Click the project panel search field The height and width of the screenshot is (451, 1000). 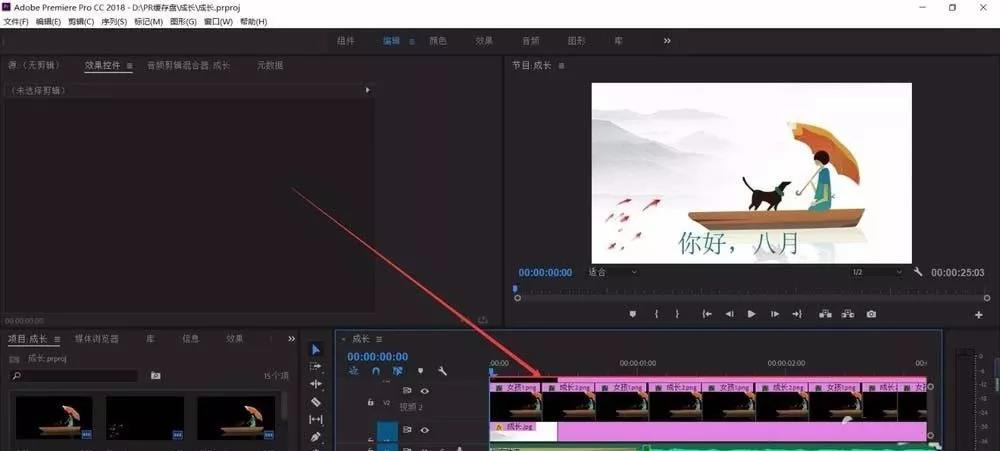74,376
